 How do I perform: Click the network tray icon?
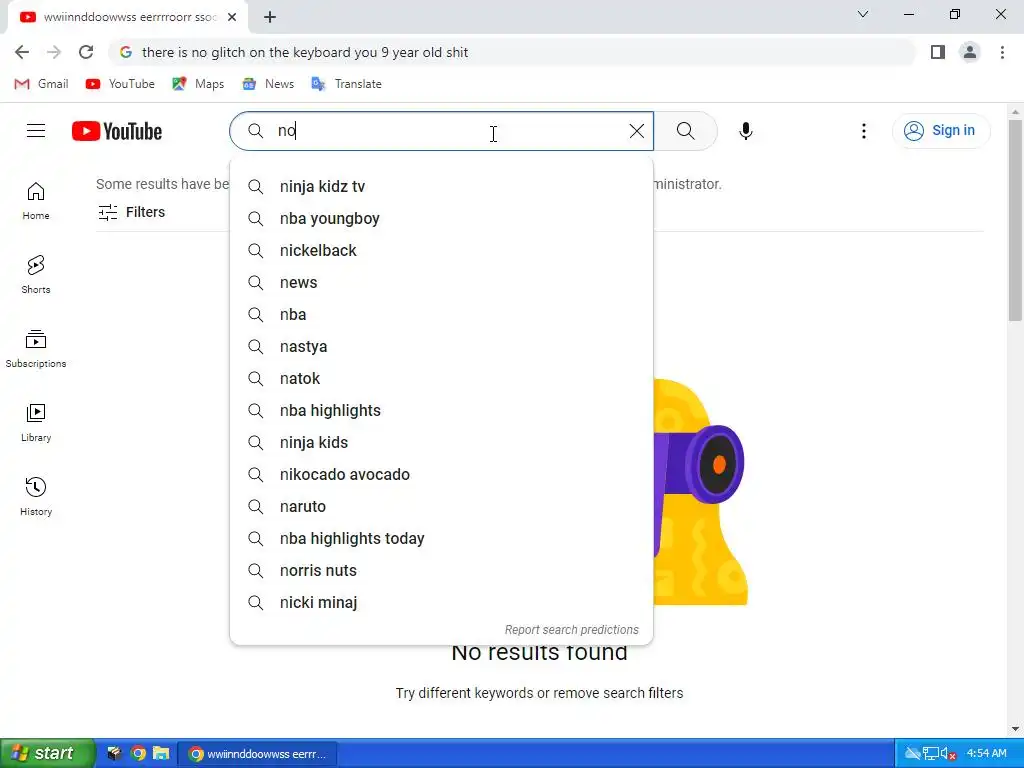tap(931, 754)
